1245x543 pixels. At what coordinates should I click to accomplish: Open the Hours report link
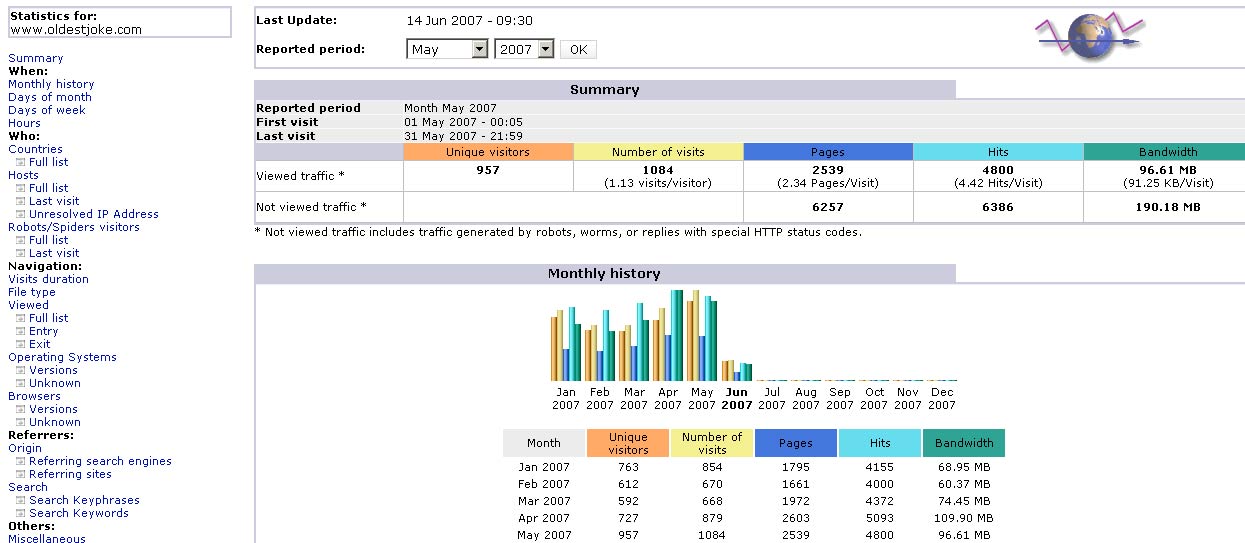pyautogui.click(x=25, y=123)
